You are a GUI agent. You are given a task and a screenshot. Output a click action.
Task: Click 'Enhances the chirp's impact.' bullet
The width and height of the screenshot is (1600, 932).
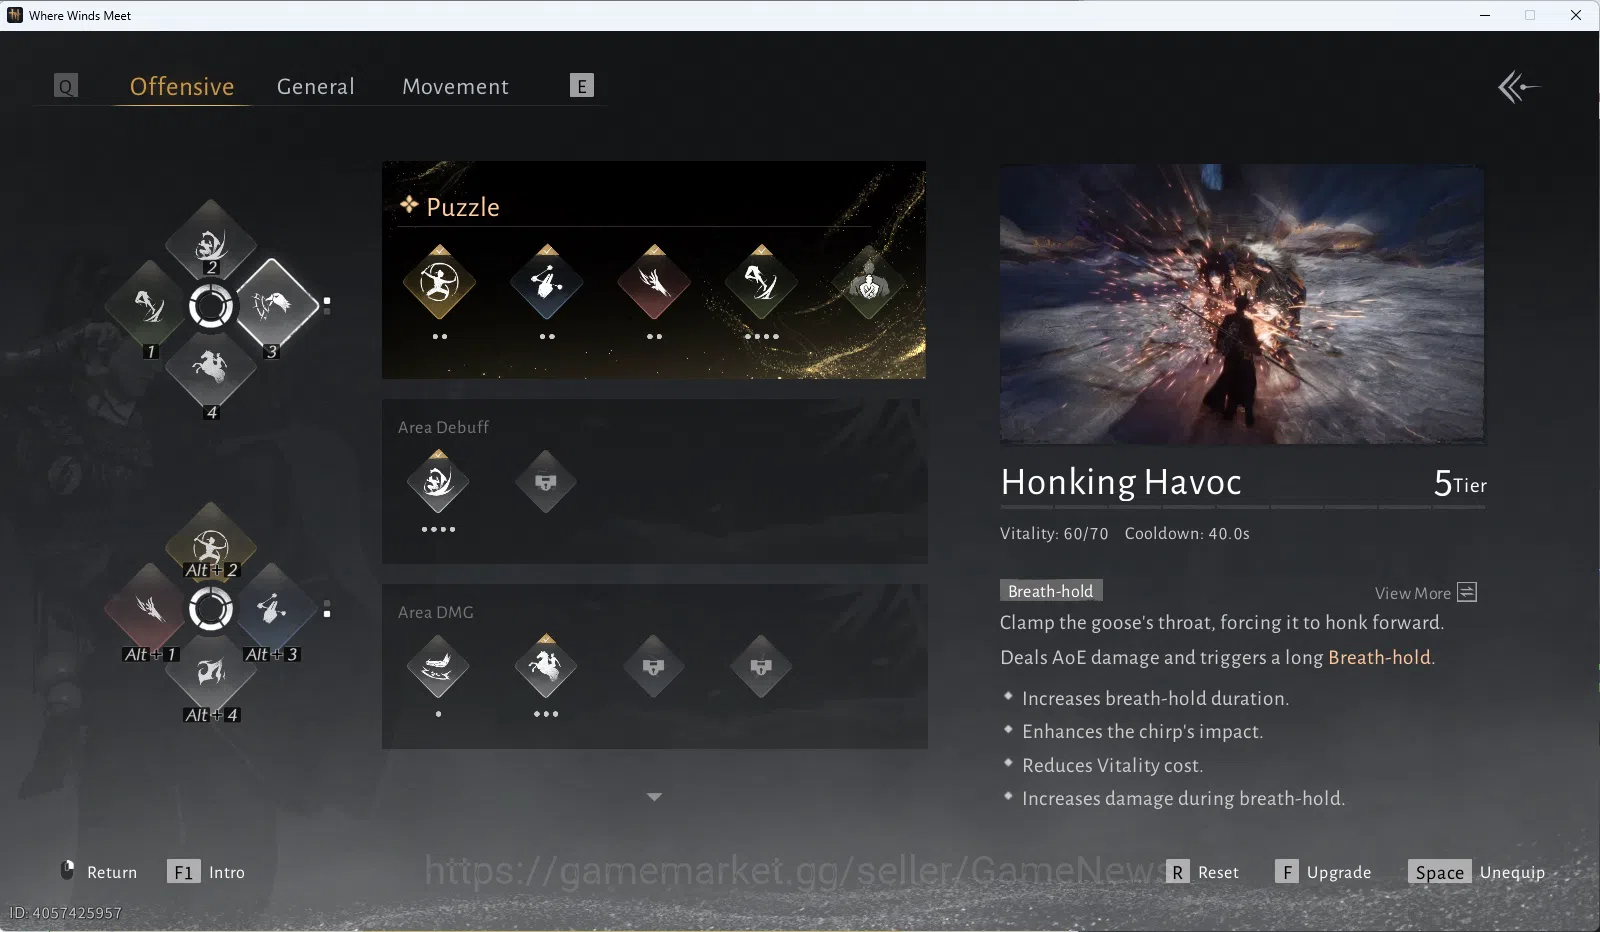[1142, 732]
